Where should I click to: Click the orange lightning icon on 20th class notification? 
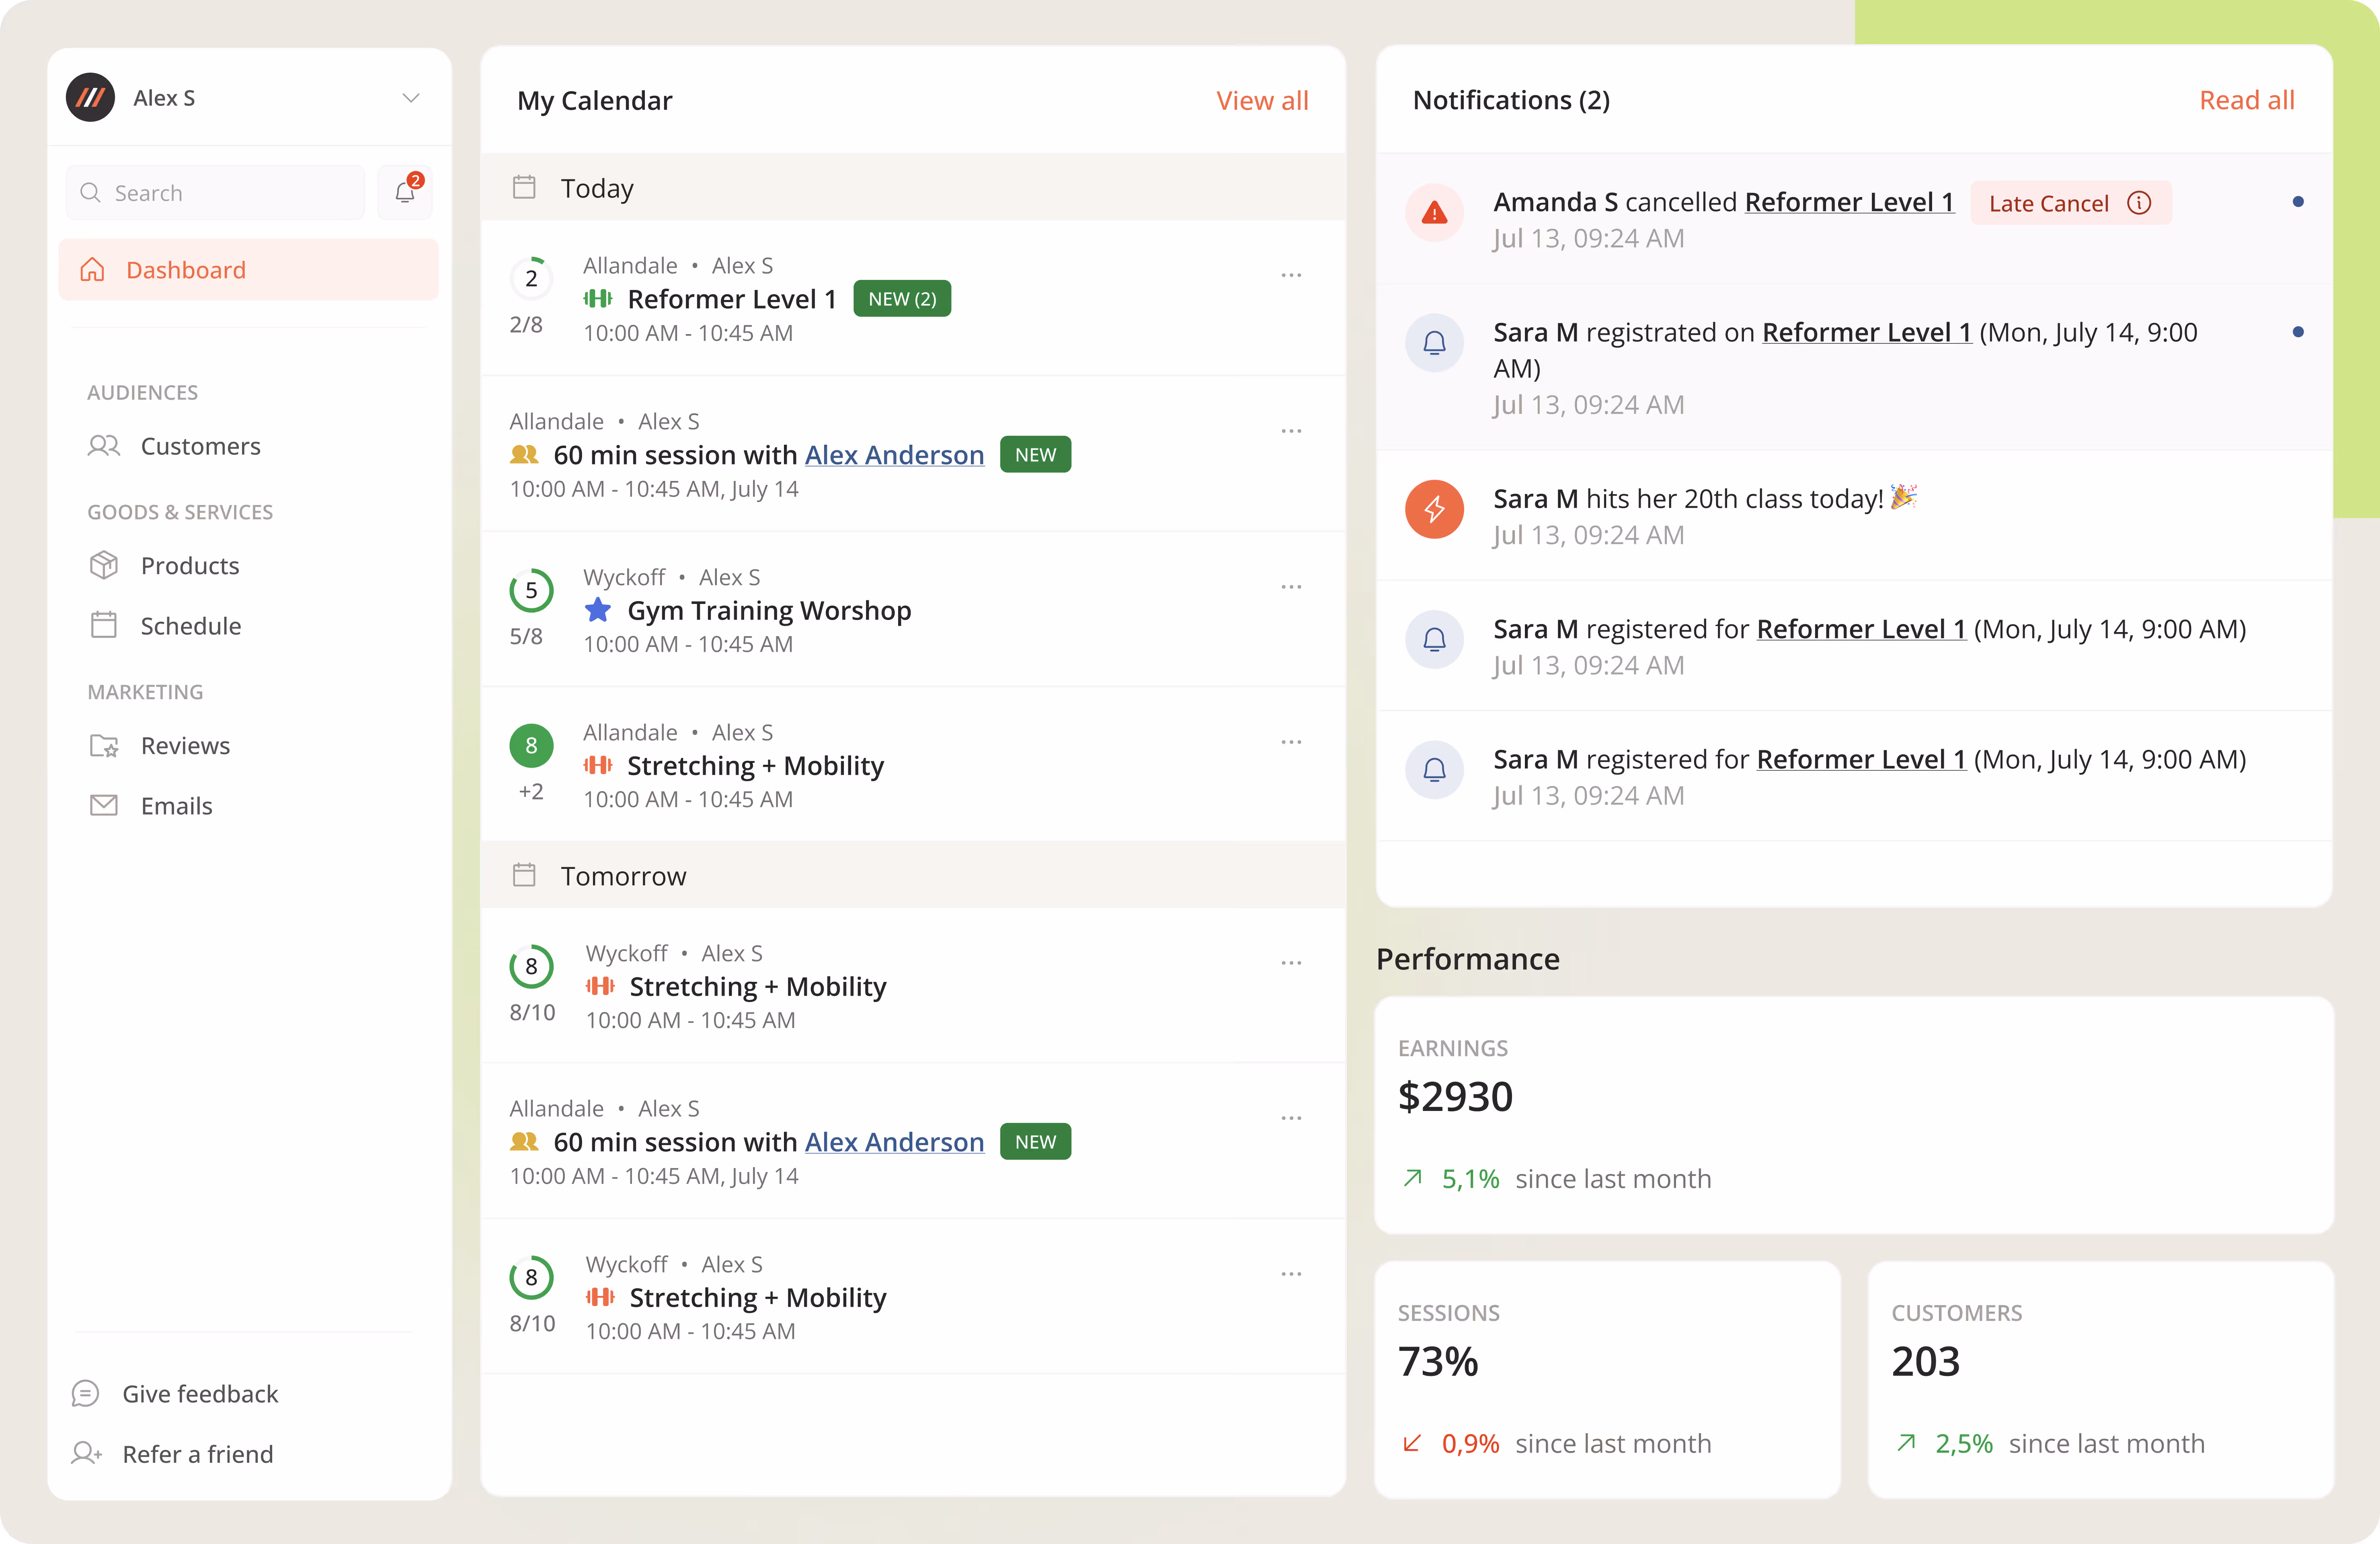(1434, 509)
